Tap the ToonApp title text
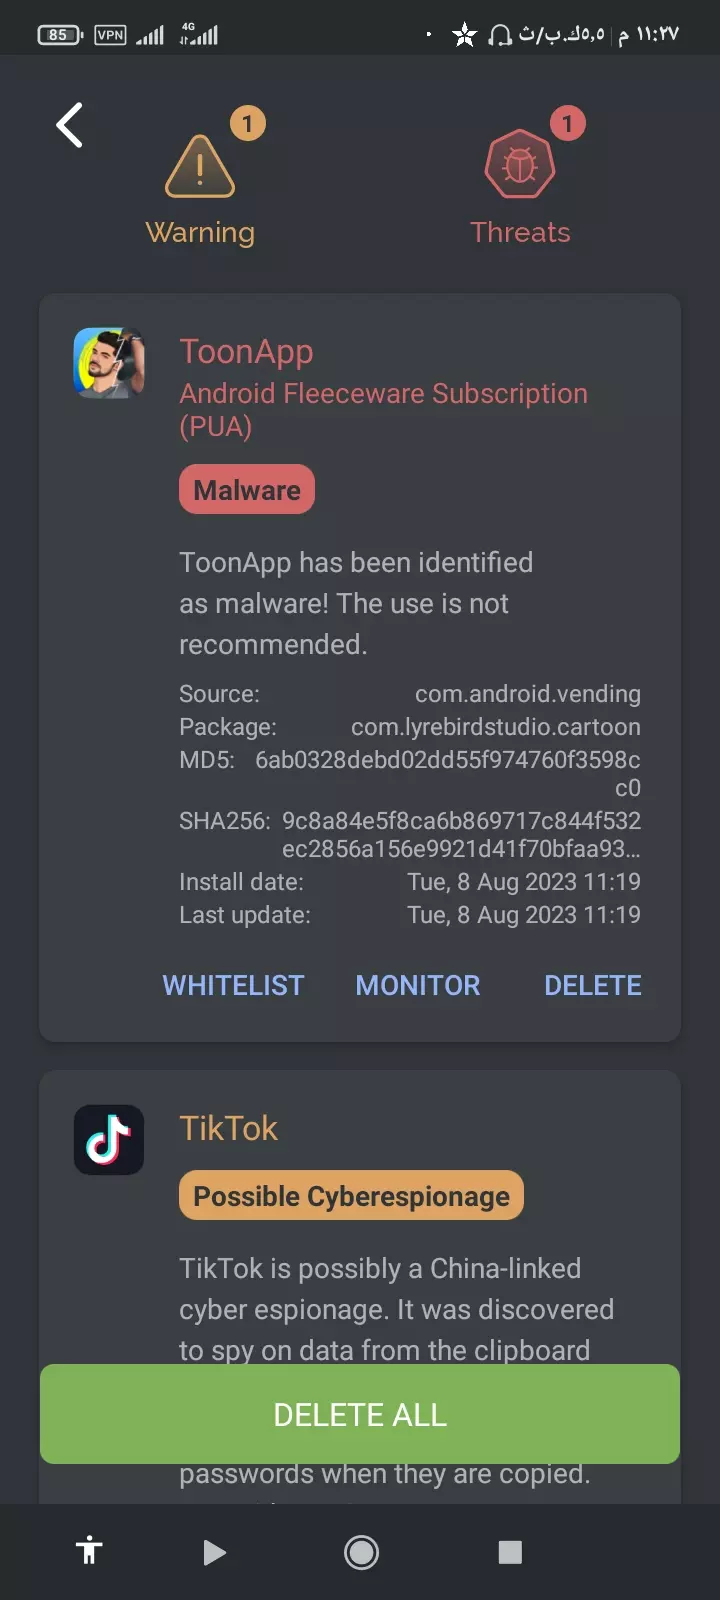The image size is (720, 1600). (246, 352)
